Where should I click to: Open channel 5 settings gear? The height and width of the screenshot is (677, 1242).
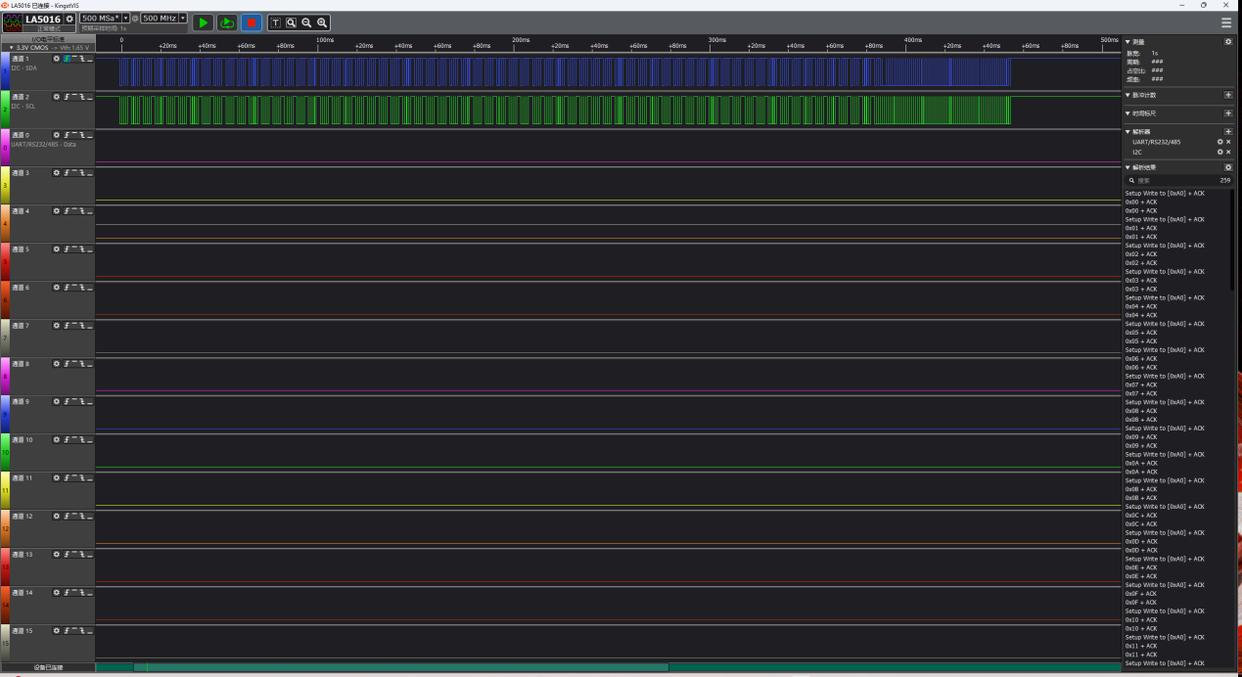tap(56, 249)
